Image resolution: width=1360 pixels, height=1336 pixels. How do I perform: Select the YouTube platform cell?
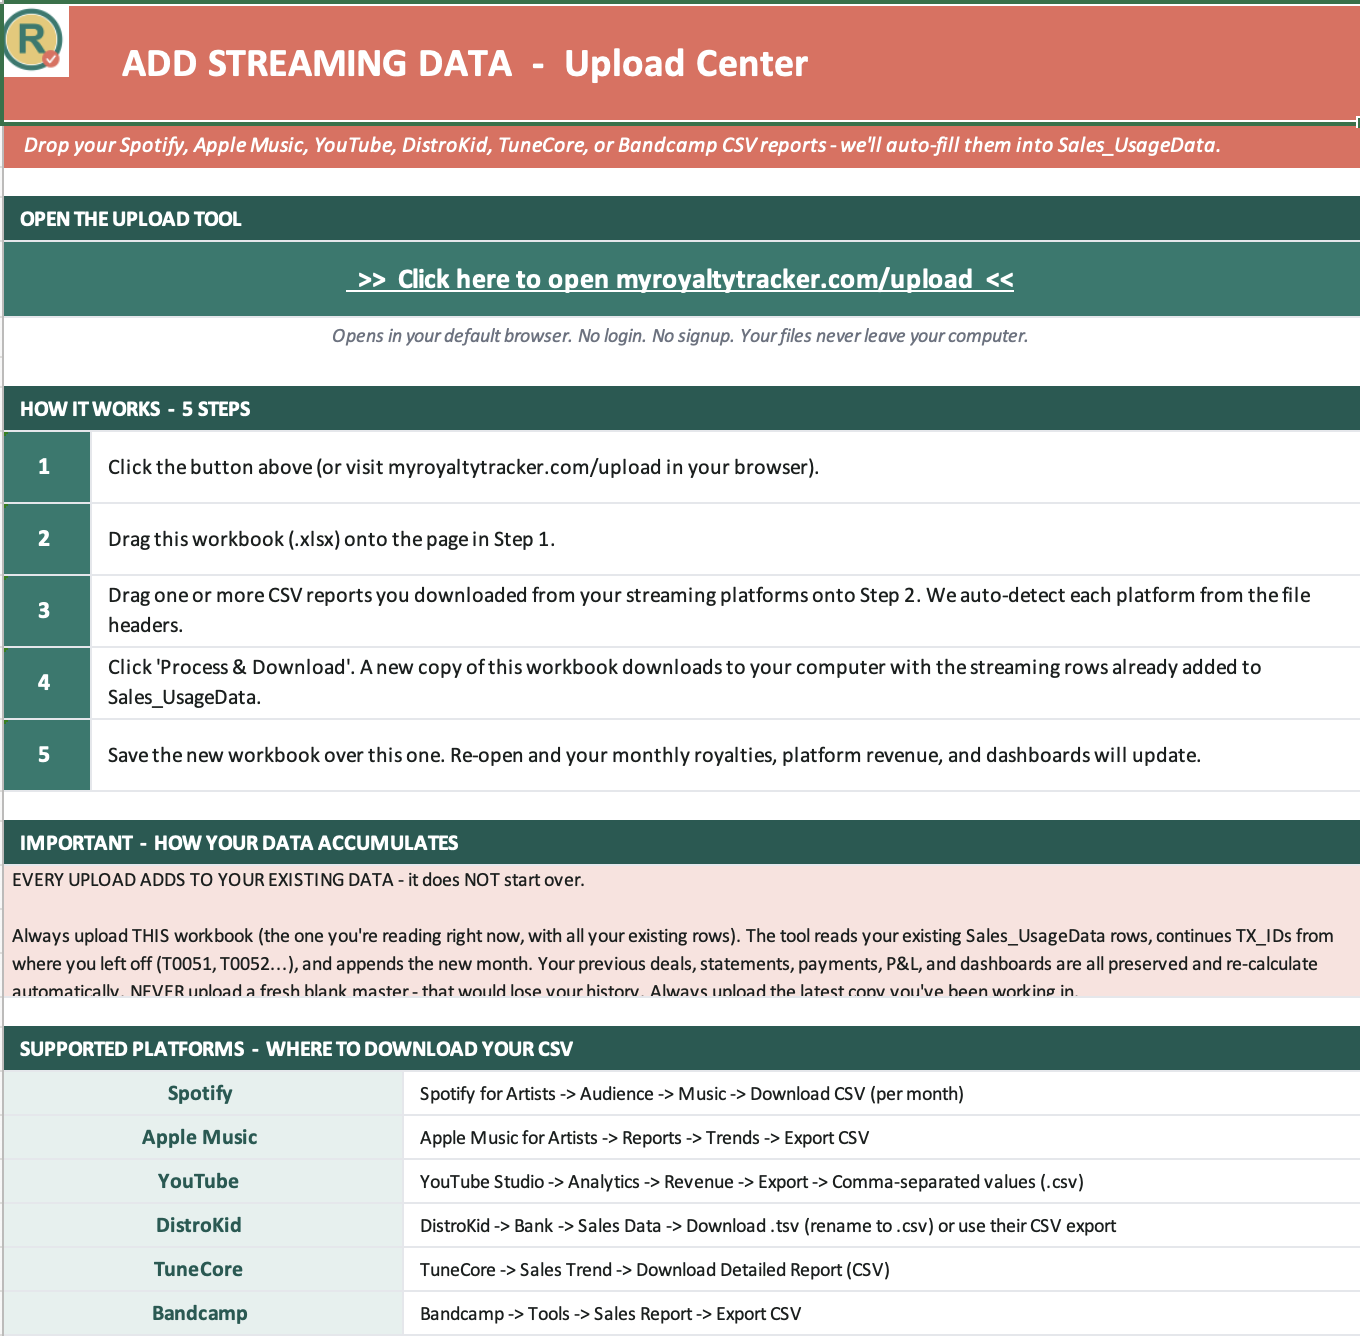click(x=202, y=1181)
